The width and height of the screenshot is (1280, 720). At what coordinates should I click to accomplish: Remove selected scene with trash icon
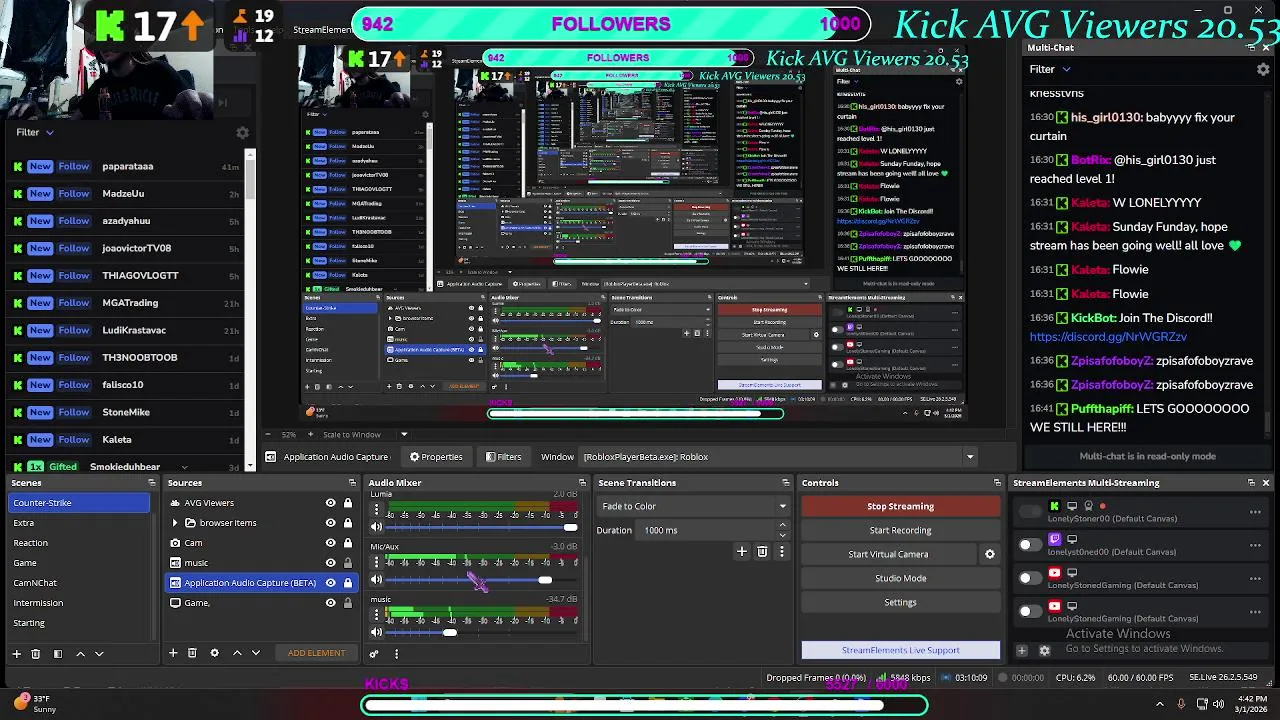pos(36,653)
